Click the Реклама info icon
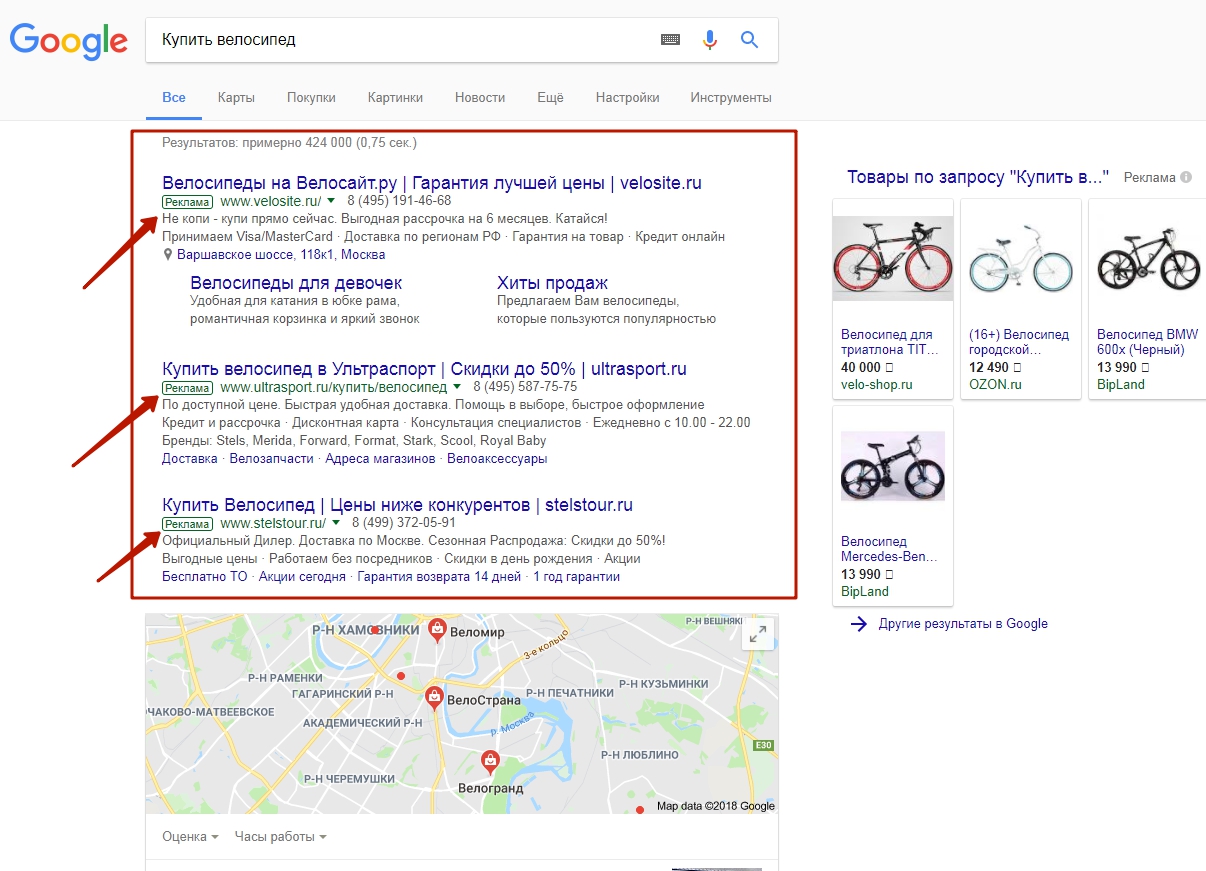Viewport: 1206px width, 871px height. pyautogui.click(x=1186, y=177)
